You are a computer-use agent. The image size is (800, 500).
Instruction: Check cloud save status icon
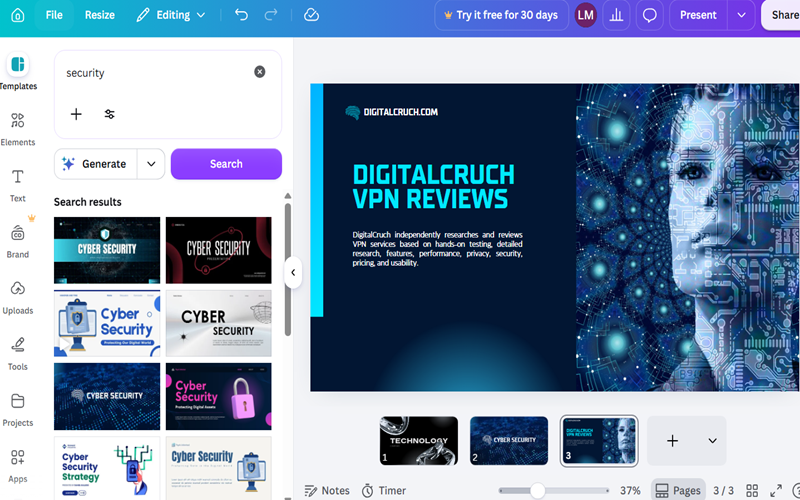click(311, 15)
